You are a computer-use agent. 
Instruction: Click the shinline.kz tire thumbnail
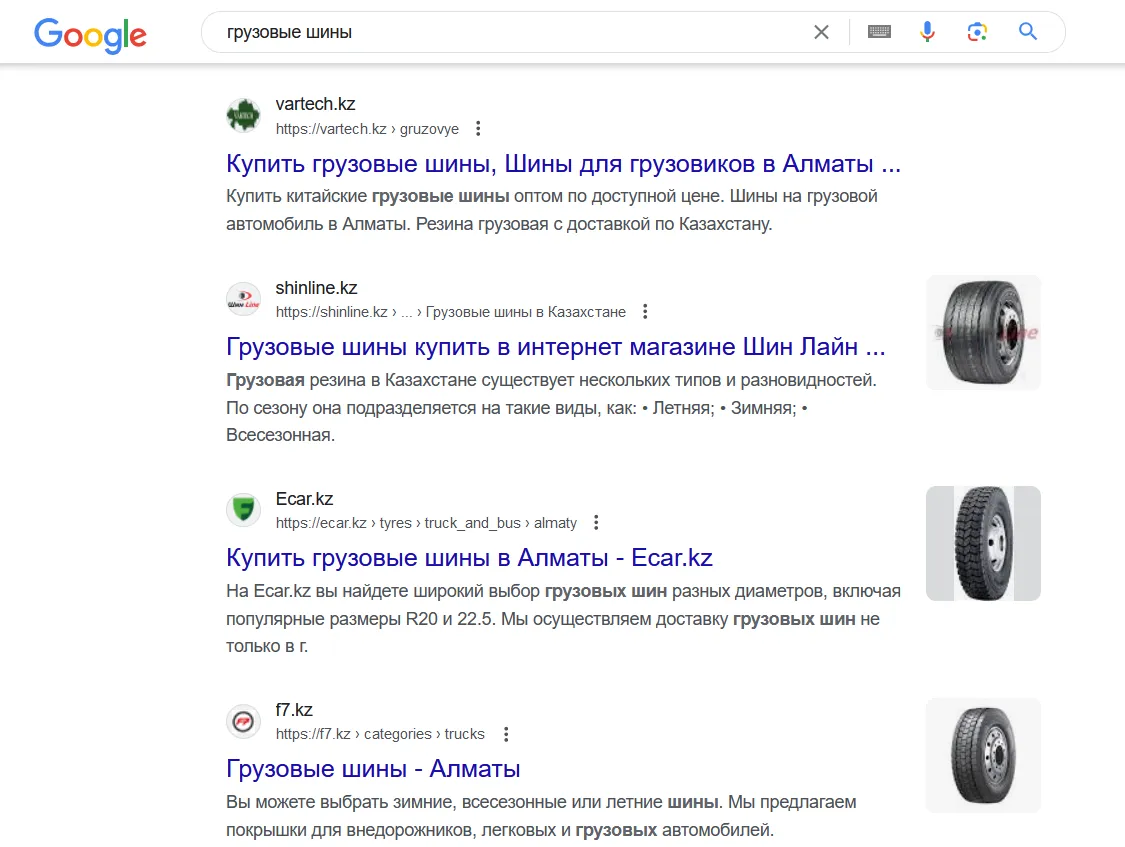(x=983, y=333)
